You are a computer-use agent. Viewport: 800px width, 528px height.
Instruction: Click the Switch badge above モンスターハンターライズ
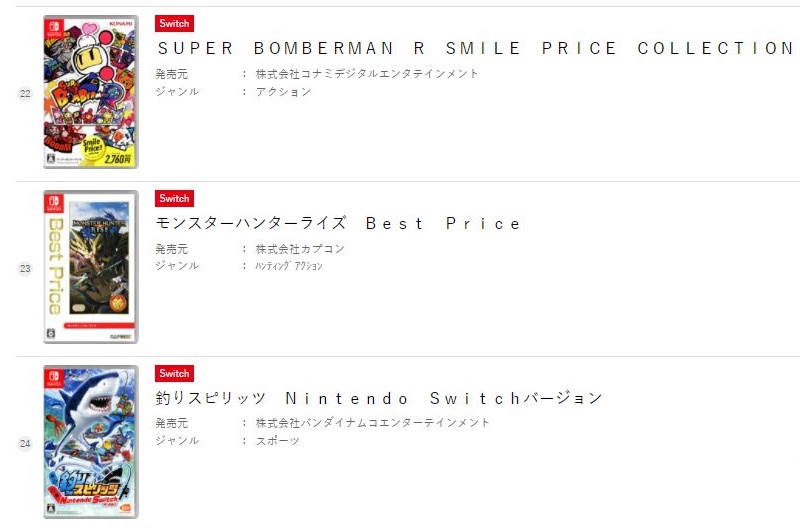(x=174, y=198)
